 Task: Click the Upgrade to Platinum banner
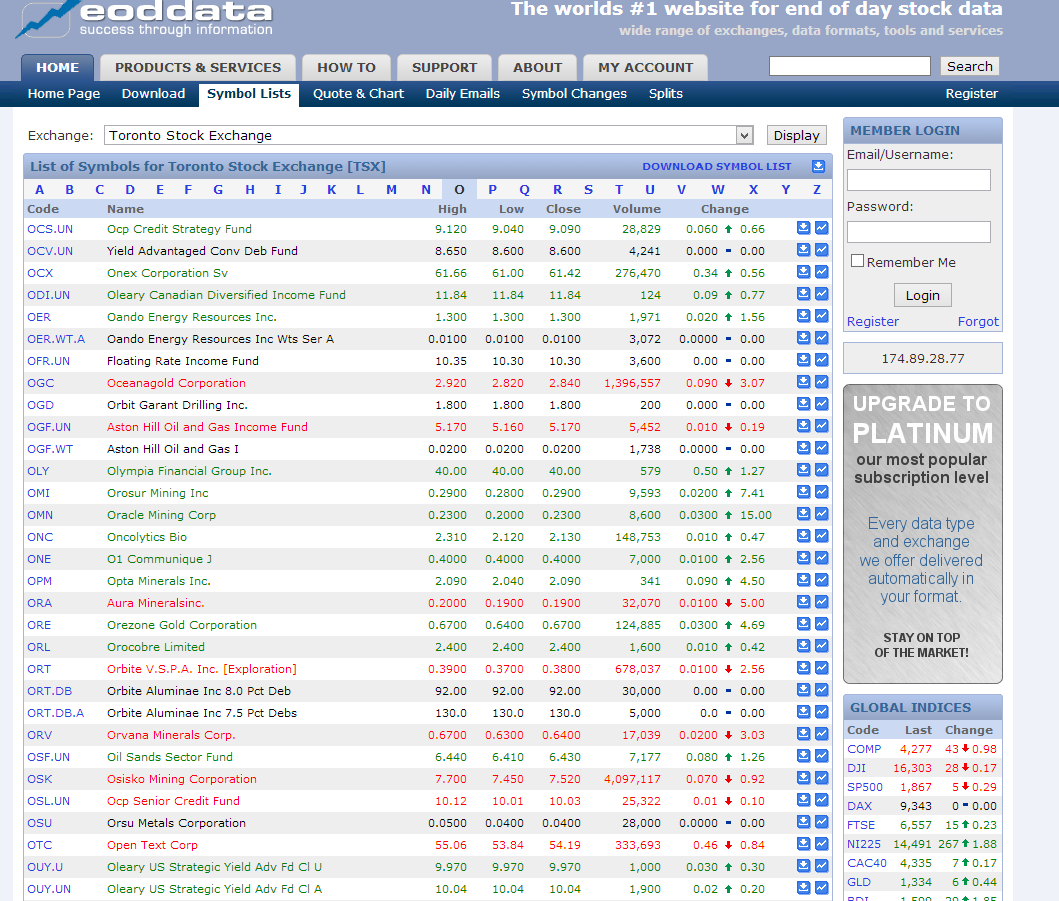(x=923, y=534)
